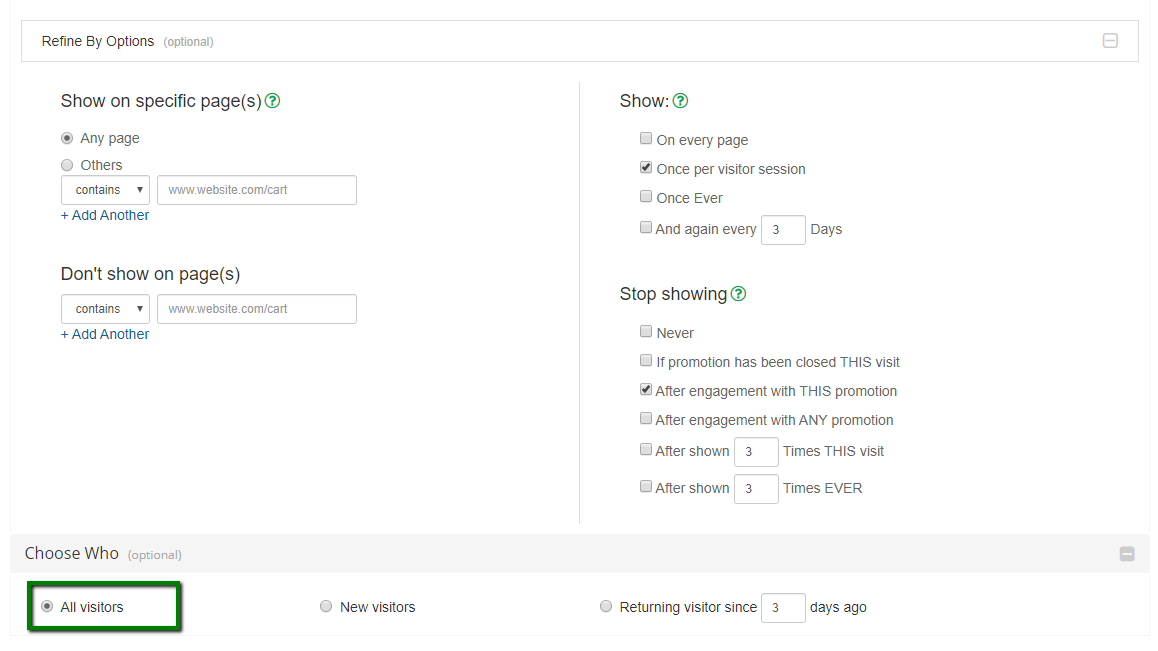Screen dimensions: 1158x651
Task: Select the Others radio button
Action: point(67,165)
